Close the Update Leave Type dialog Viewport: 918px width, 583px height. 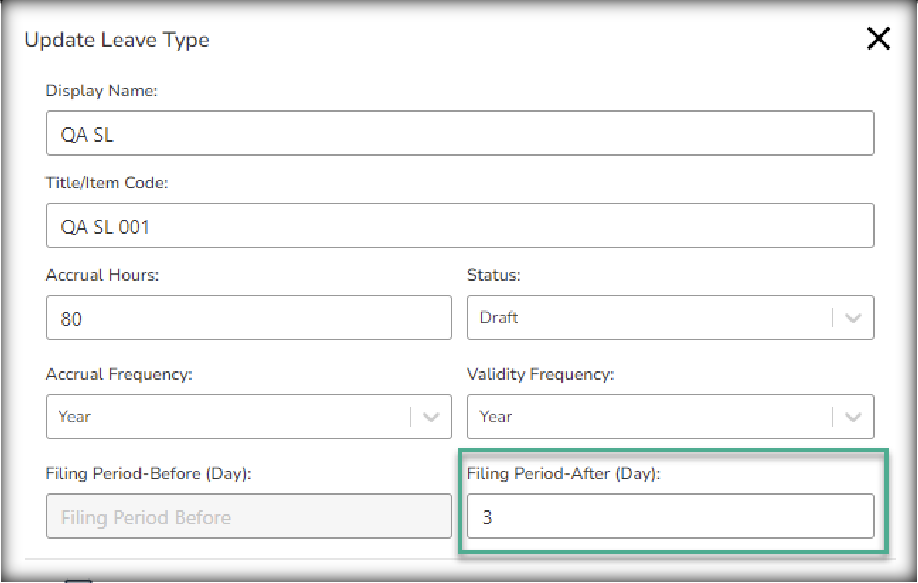pyautogui.click(x=877, y=40)
